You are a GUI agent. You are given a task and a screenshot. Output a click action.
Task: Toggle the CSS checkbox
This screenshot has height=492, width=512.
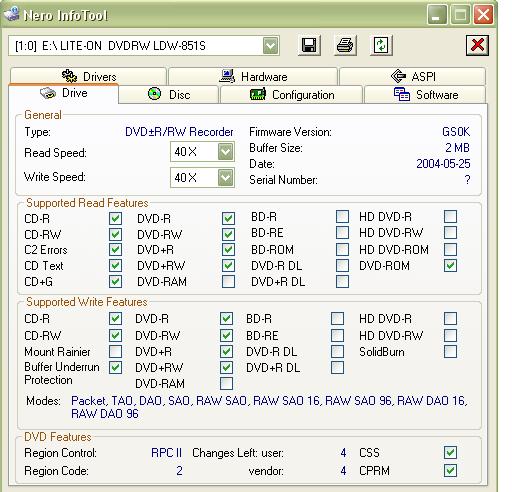[x=450, y=453]
